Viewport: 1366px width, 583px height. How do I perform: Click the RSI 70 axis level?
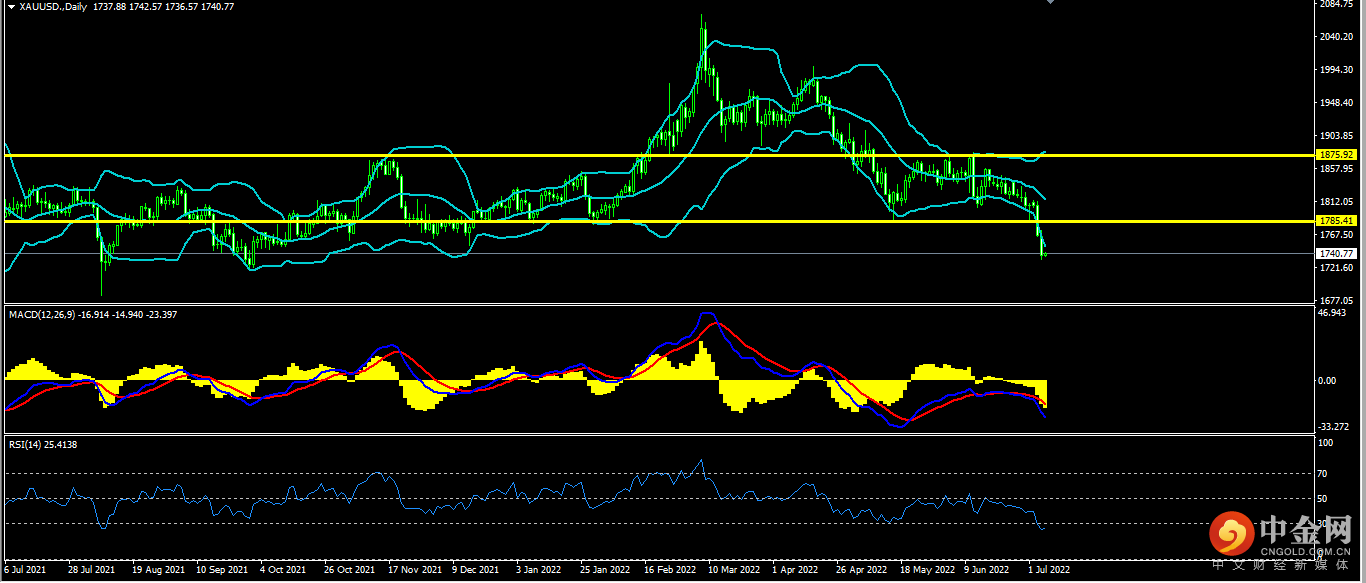tap(1324, 473)
